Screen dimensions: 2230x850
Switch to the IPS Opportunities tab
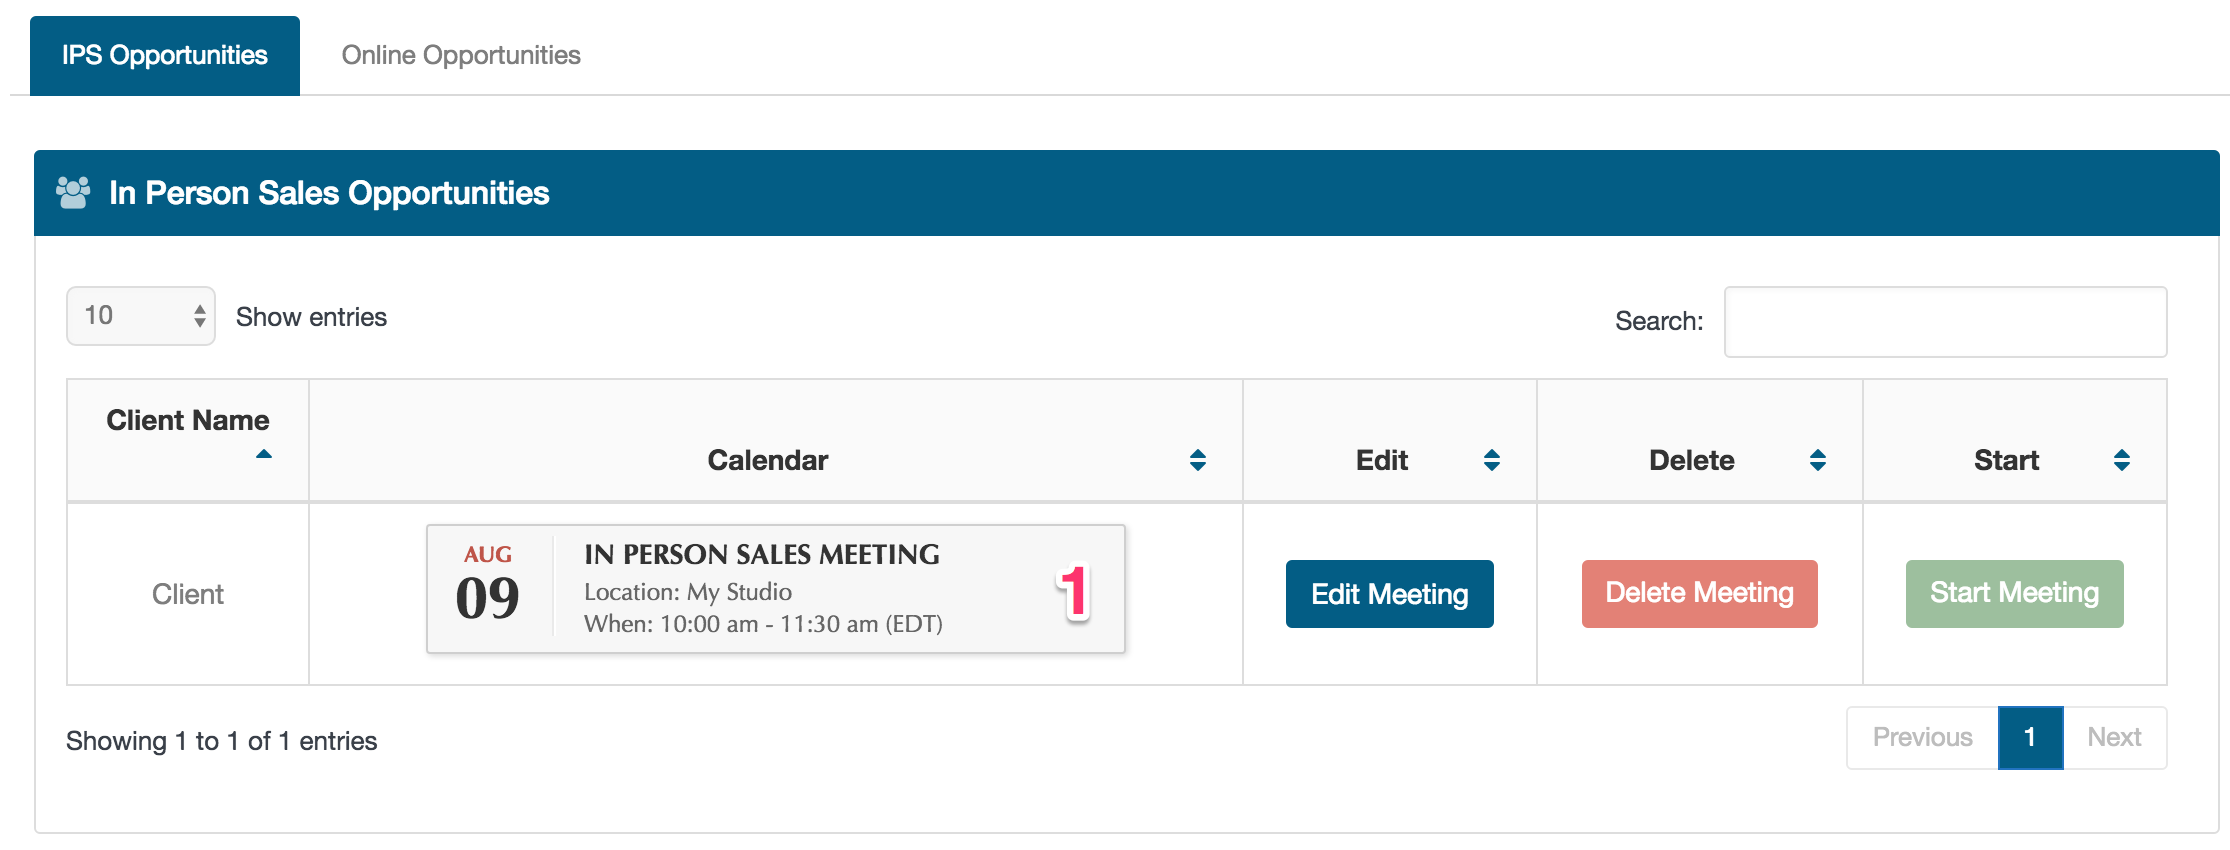click(165, 56)
